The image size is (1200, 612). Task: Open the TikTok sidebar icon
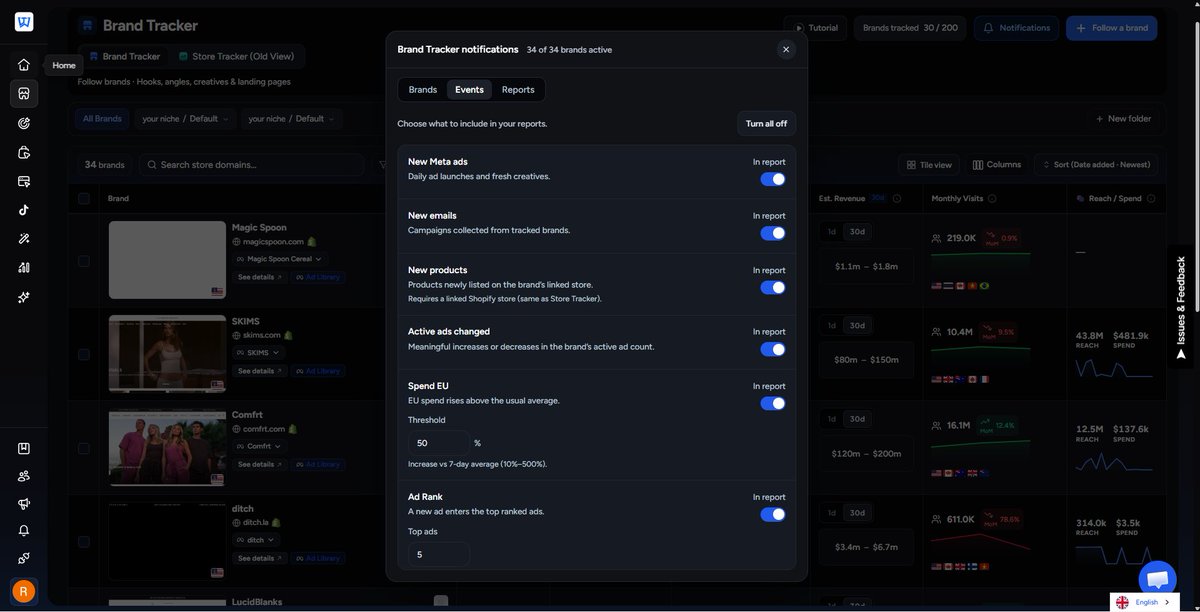pos(23,210)
